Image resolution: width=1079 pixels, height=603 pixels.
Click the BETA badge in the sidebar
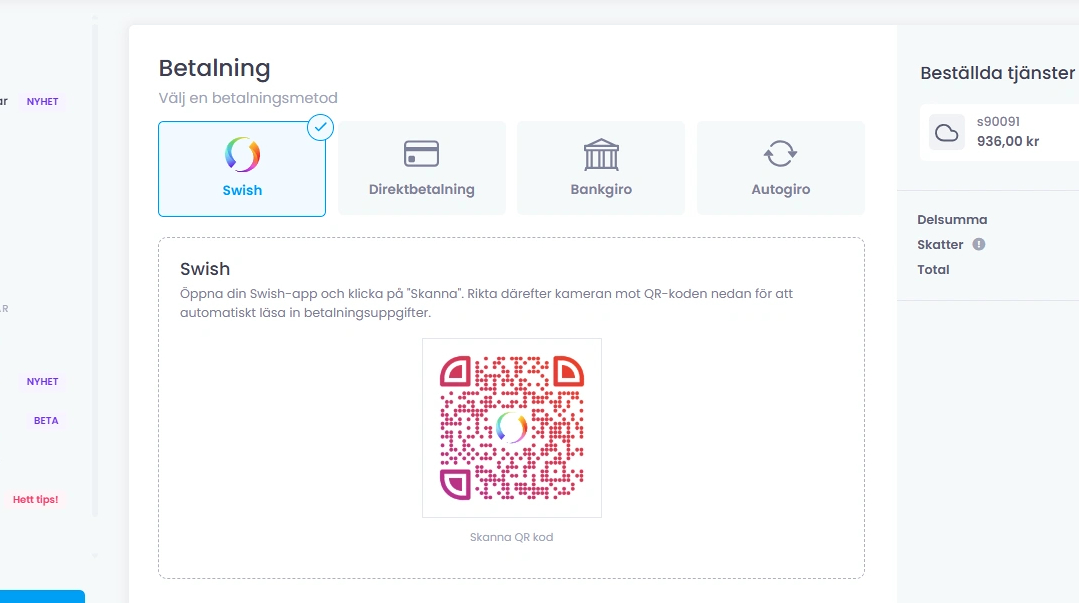coord(46,421)
